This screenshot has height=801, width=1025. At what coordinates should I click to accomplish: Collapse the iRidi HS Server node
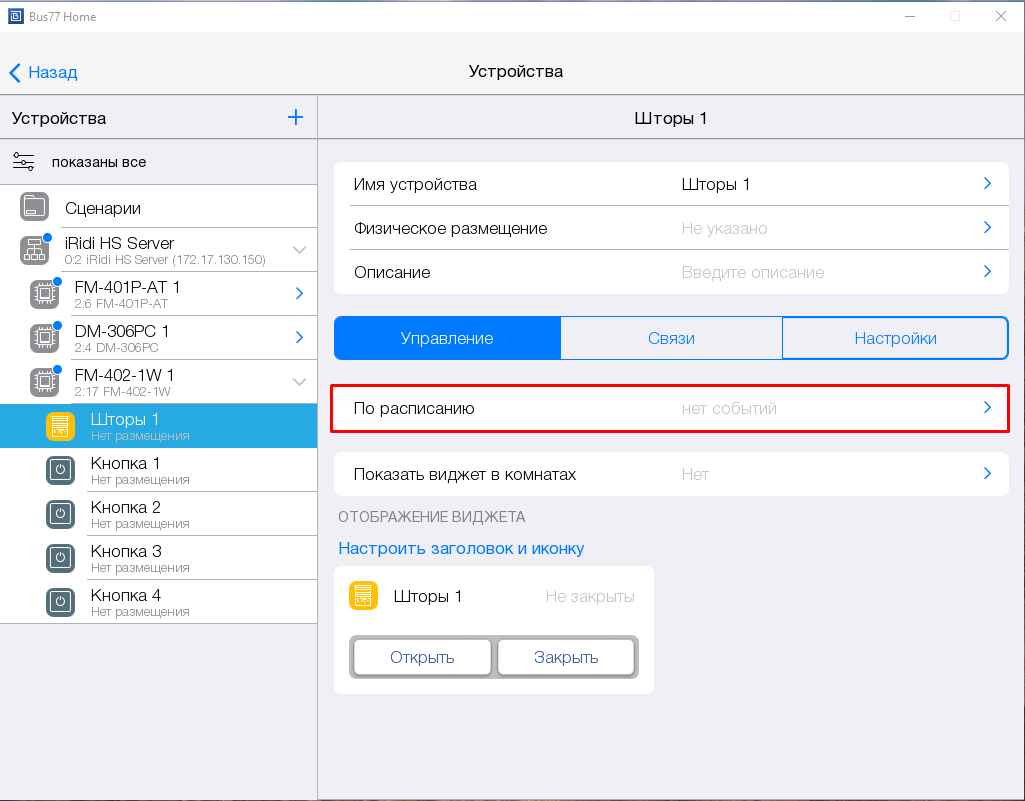(x=299, y=249)
